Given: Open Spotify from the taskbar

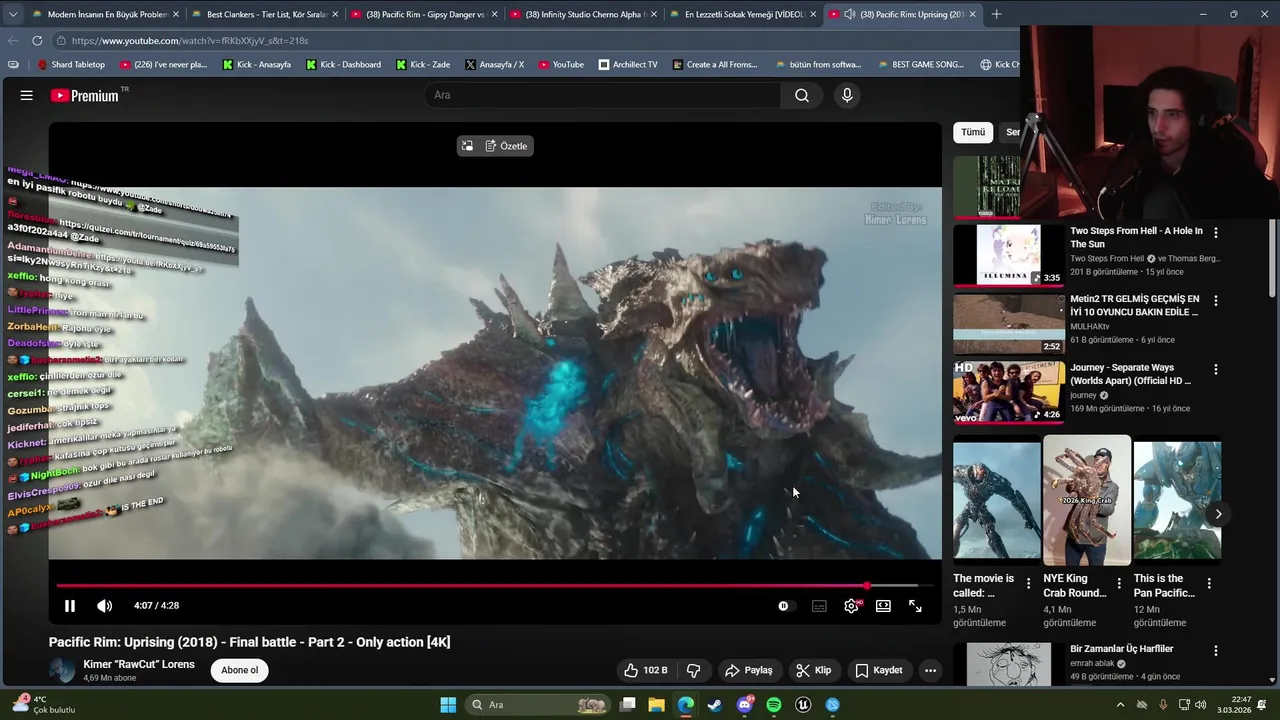Looking at the screenshot, I should point(773,705).
